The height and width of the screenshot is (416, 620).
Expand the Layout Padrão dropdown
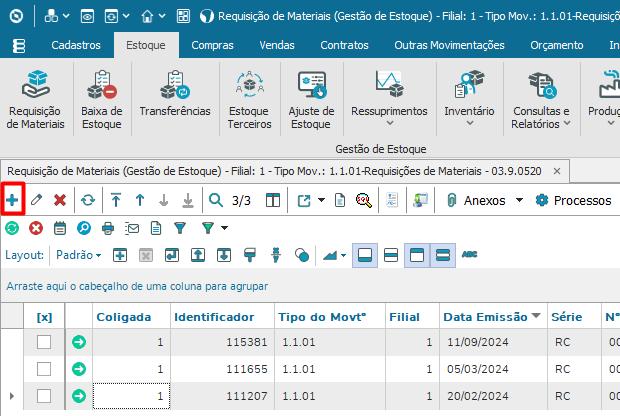point(79,255)
